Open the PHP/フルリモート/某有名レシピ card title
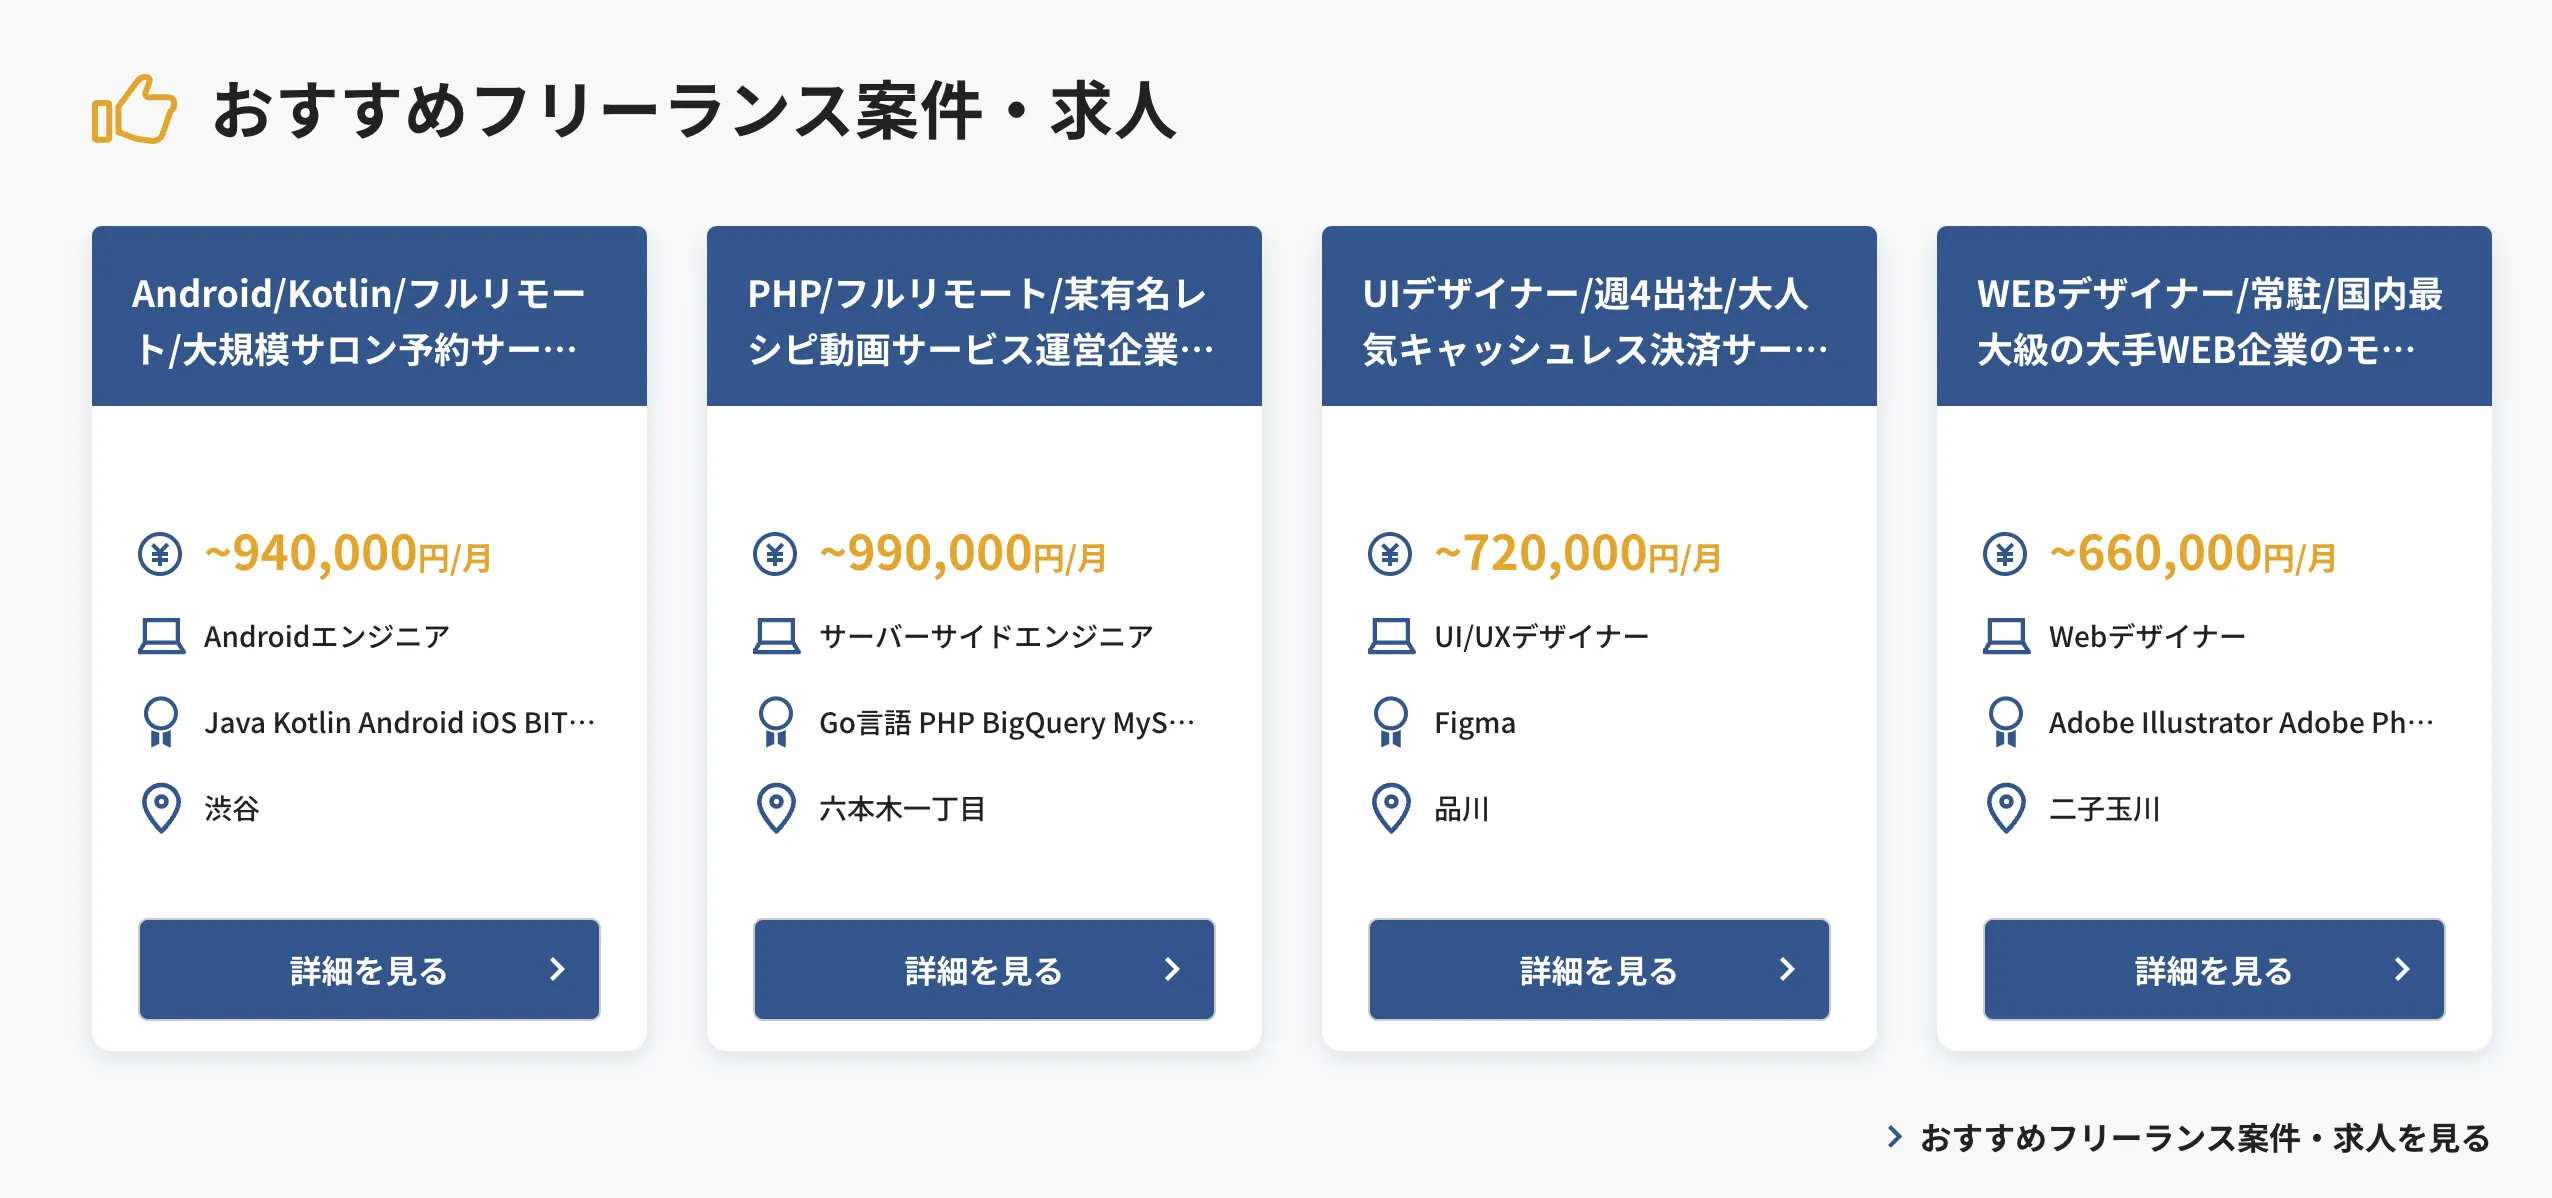2552x1198 pixels. [x=981, y=321]
